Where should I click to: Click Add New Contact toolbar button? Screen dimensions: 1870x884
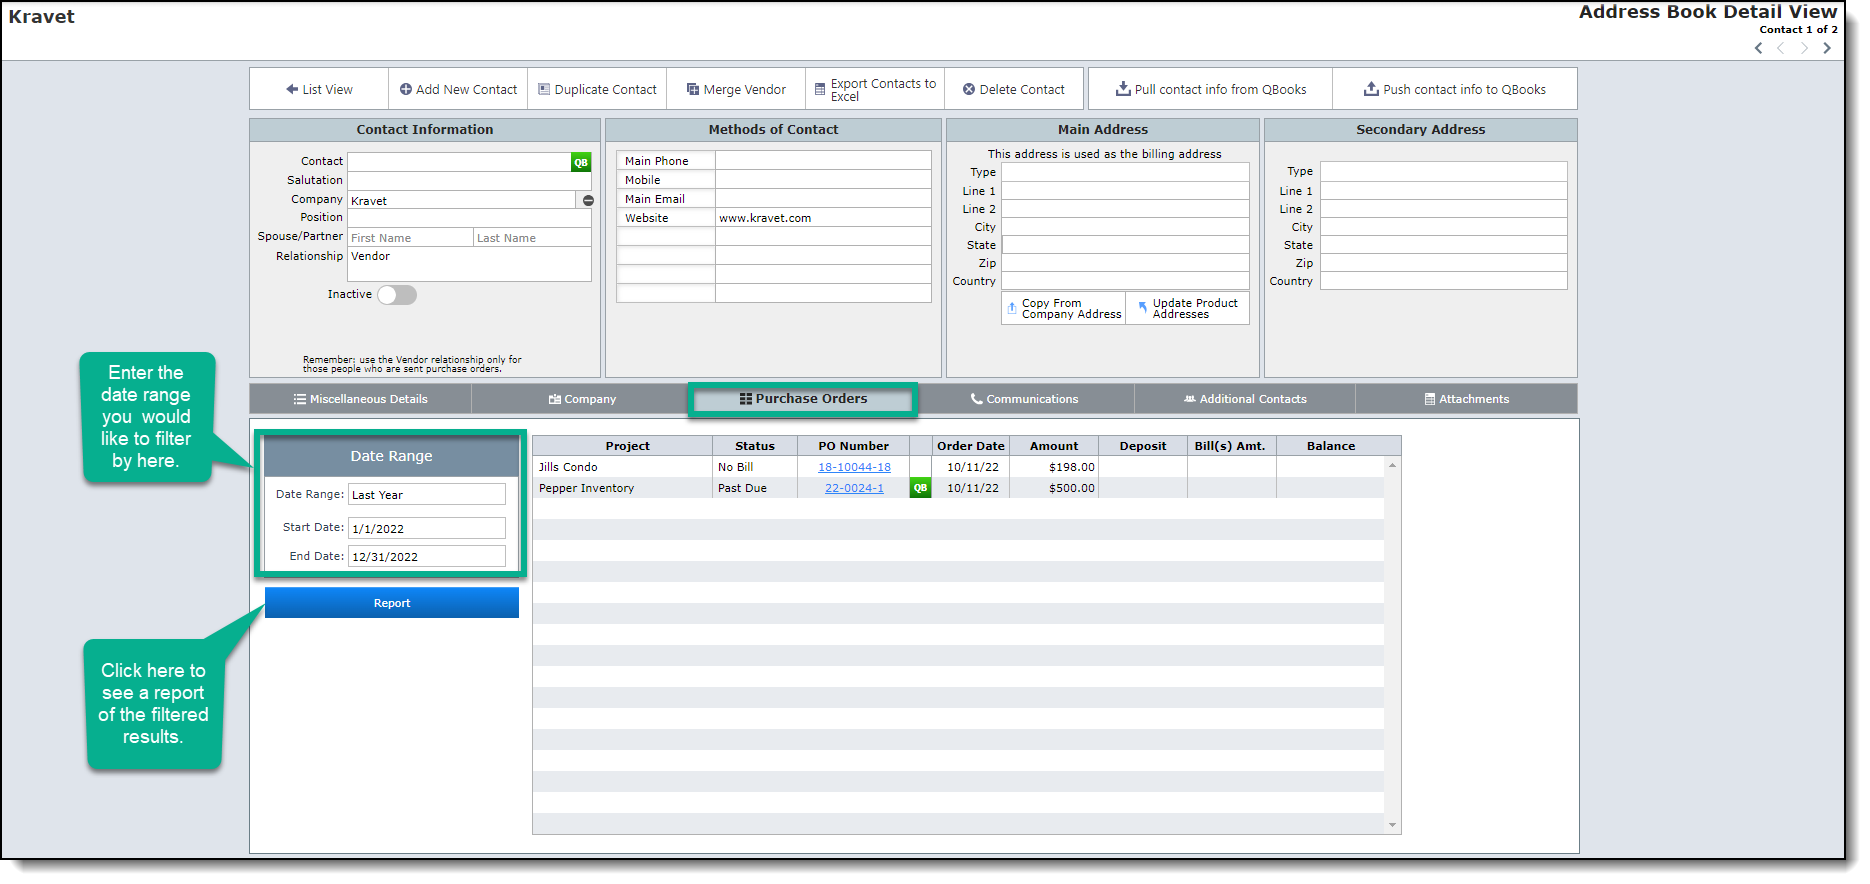click(x=458, y=89)
